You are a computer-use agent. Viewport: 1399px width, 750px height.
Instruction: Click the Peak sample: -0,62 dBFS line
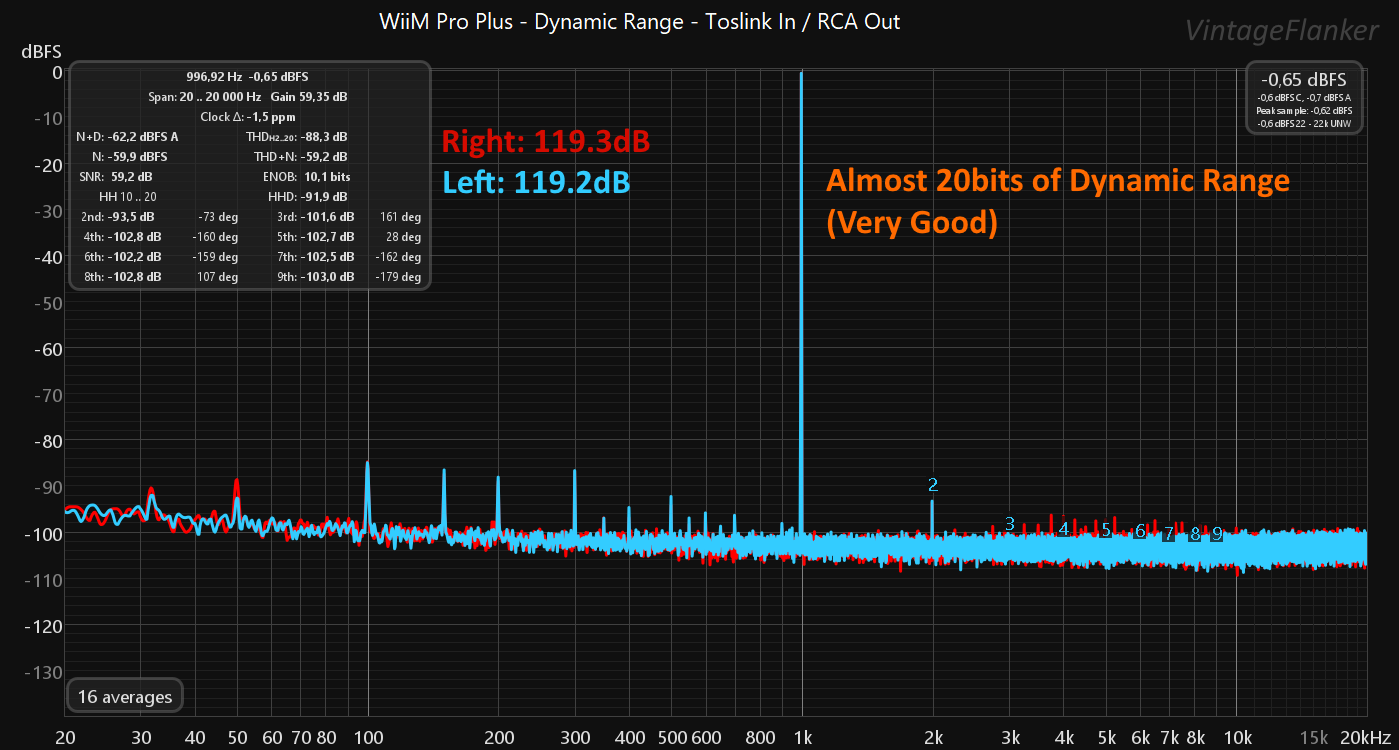coord(1304,110)
